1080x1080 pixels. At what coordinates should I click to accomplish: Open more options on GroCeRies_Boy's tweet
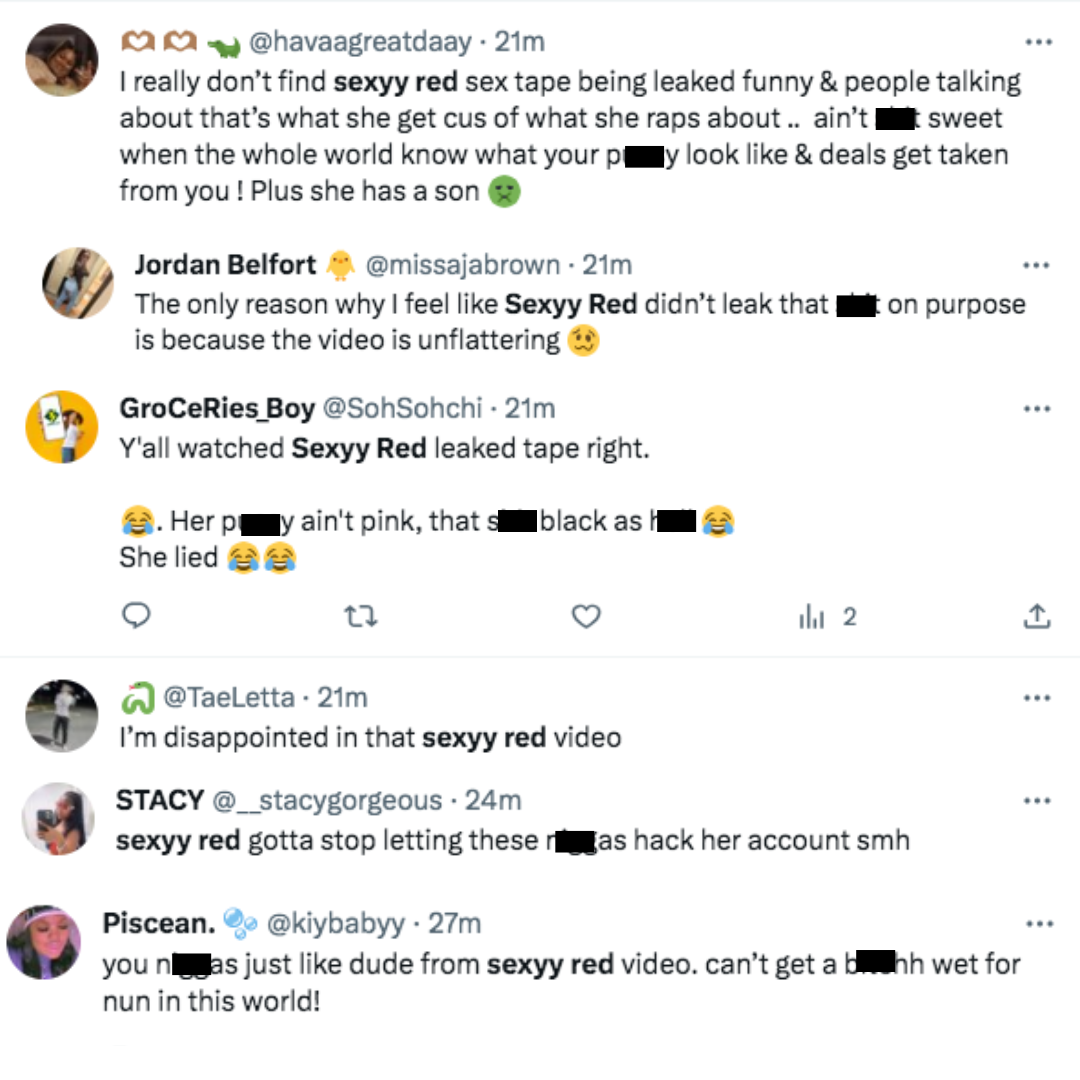pos(1039,408)
